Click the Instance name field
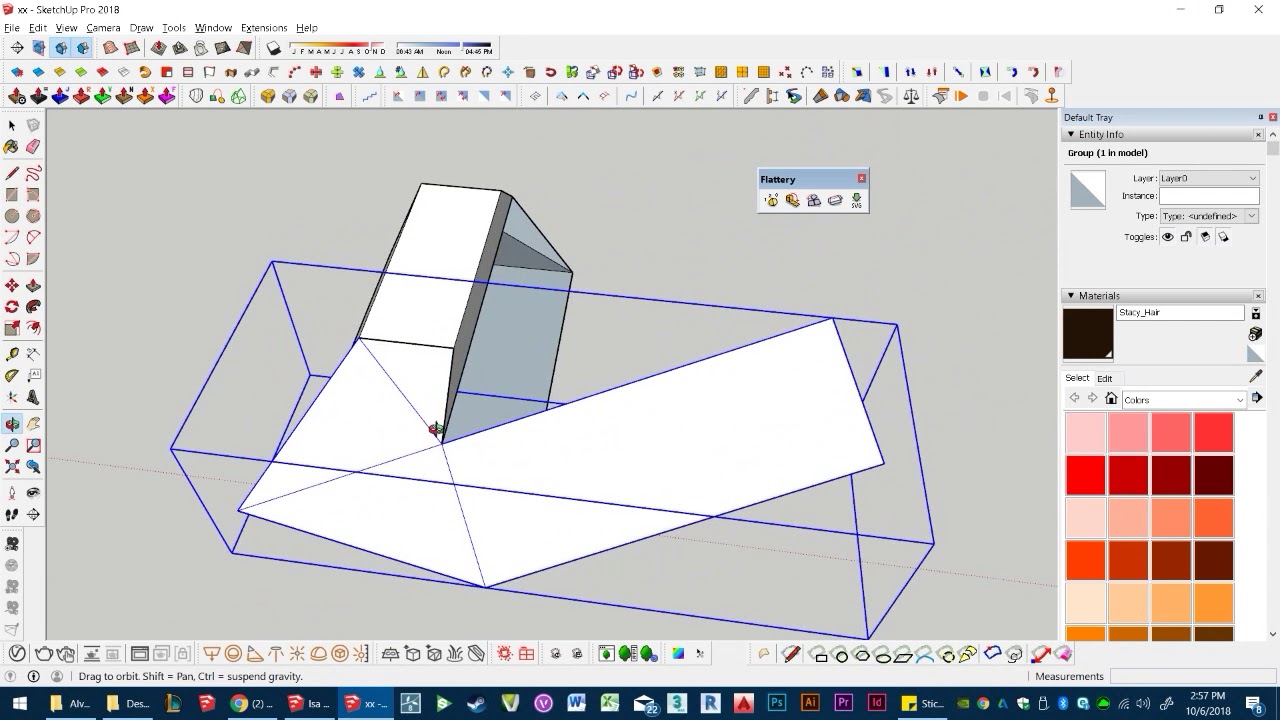The height and width of the screenshot is (720, 1280). tap(1208, 196)
